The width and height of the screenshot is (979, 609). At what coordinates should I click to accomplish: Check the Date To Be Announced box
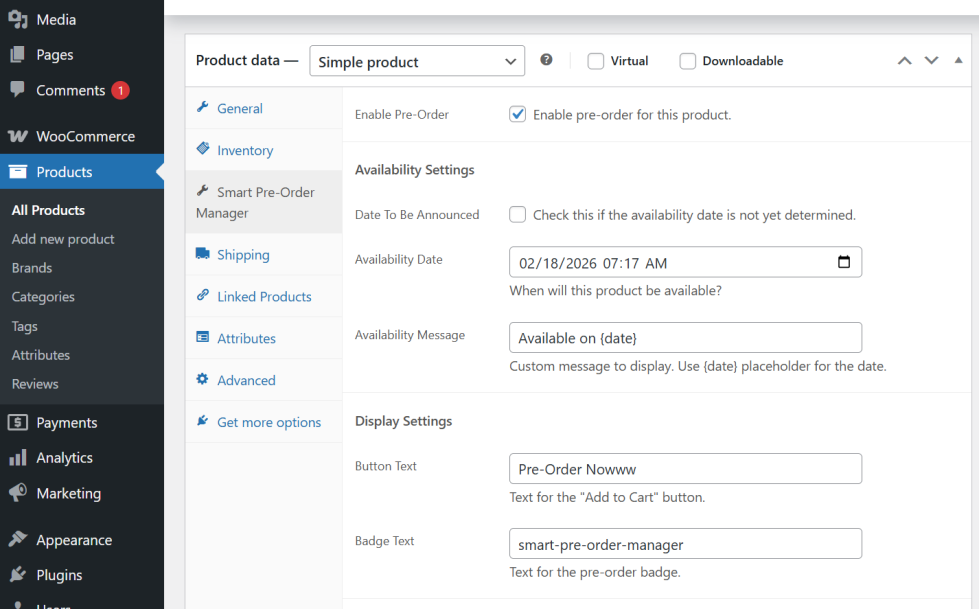point(517,214)
